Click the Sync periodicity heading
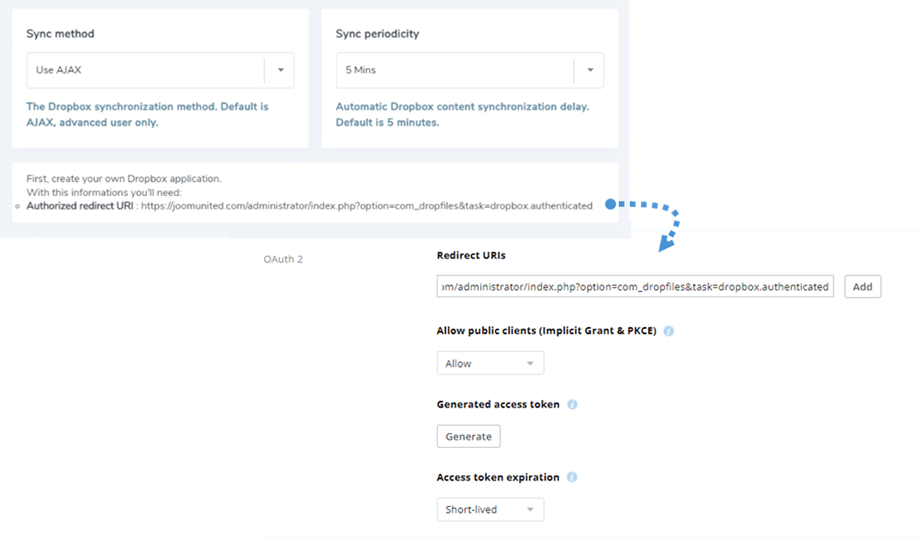 377,33
